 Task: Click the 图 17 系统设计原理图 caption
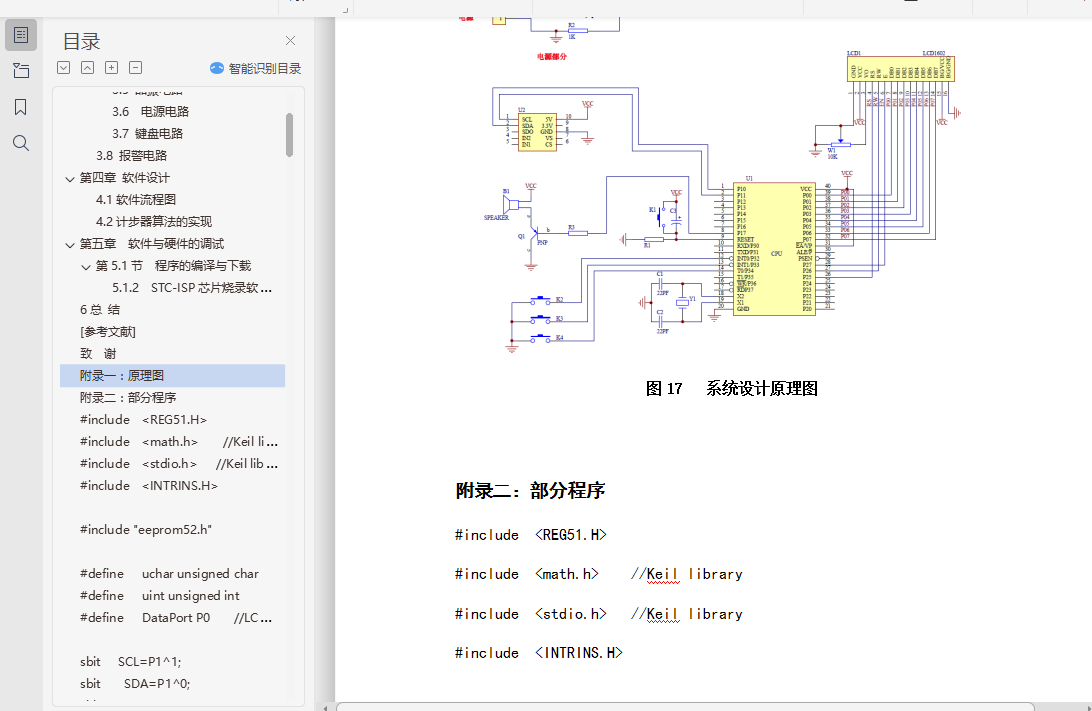tap(731, 389)
